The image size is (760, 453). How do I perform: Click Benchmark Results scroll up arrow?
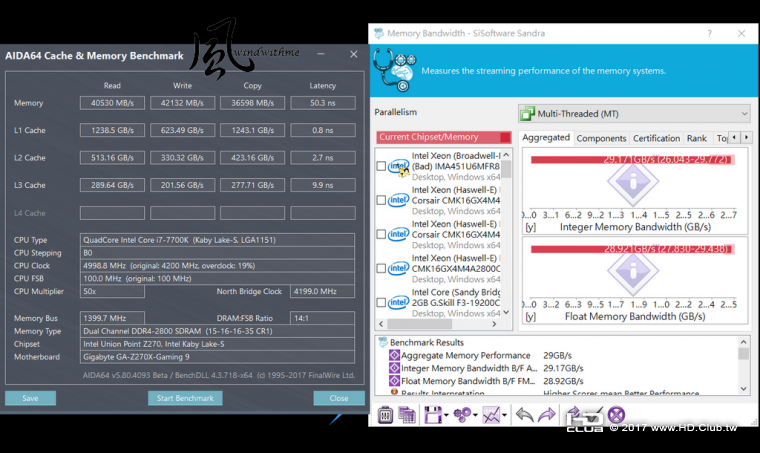click(744, 342)
